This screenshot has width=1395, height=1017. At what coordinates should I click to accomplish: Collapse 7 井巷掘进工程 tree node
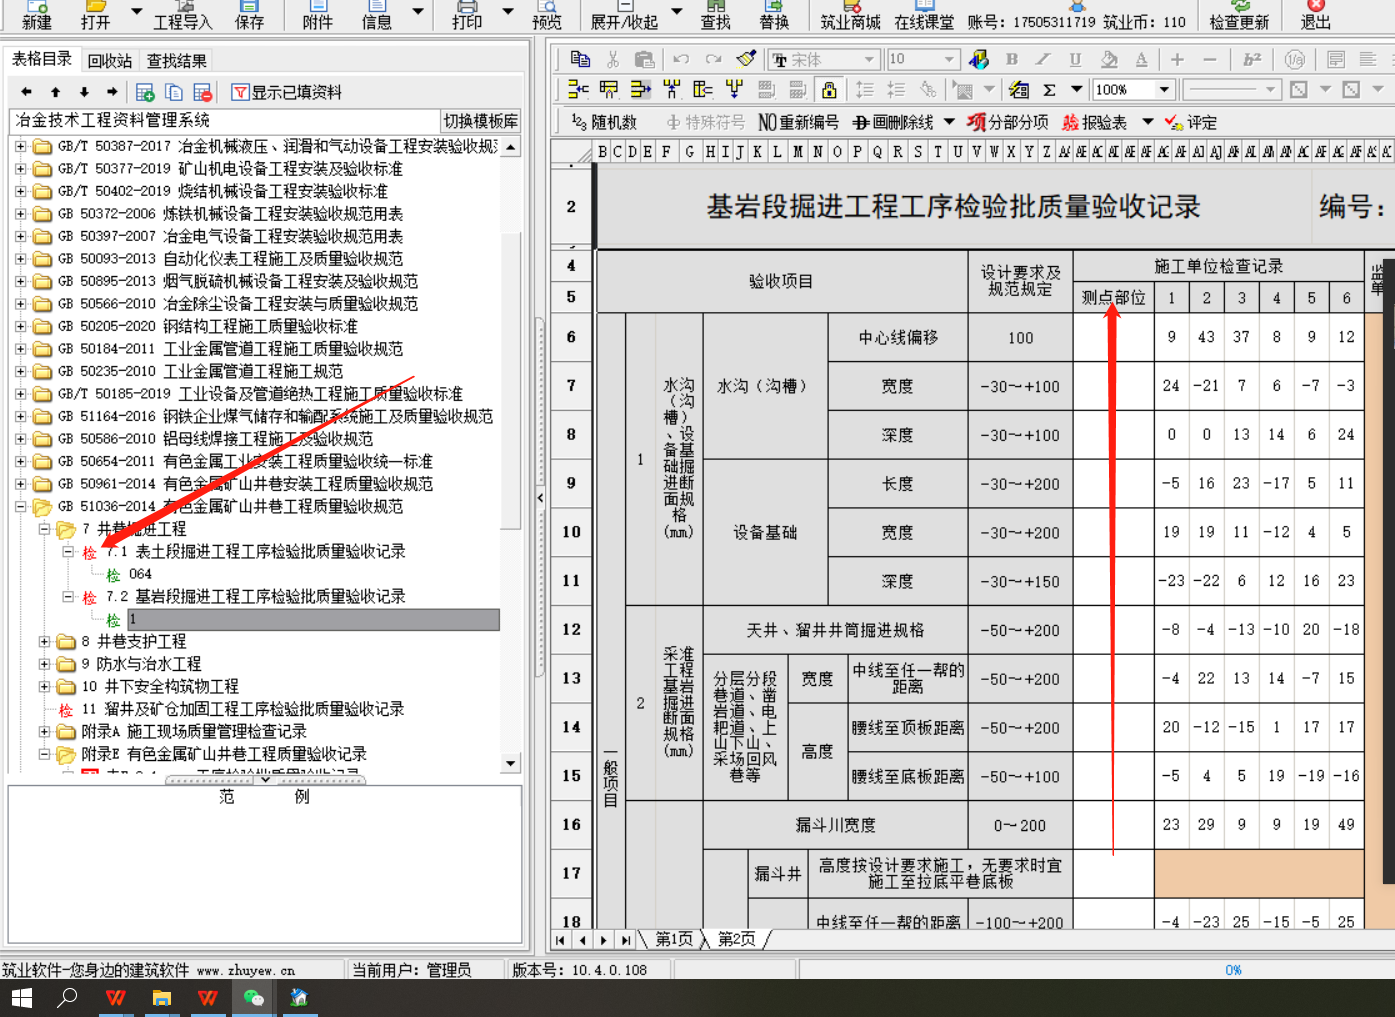point(44,529)
